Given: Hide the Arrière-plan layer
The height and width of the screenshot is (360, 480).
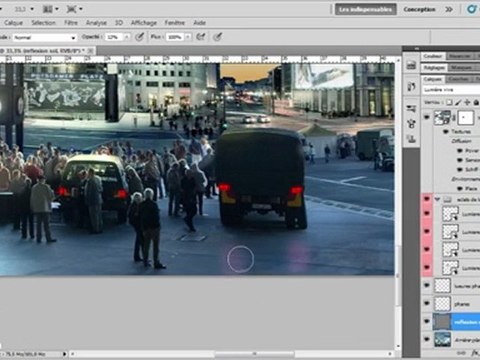Looking at the screenshot, I should point(427,339).
